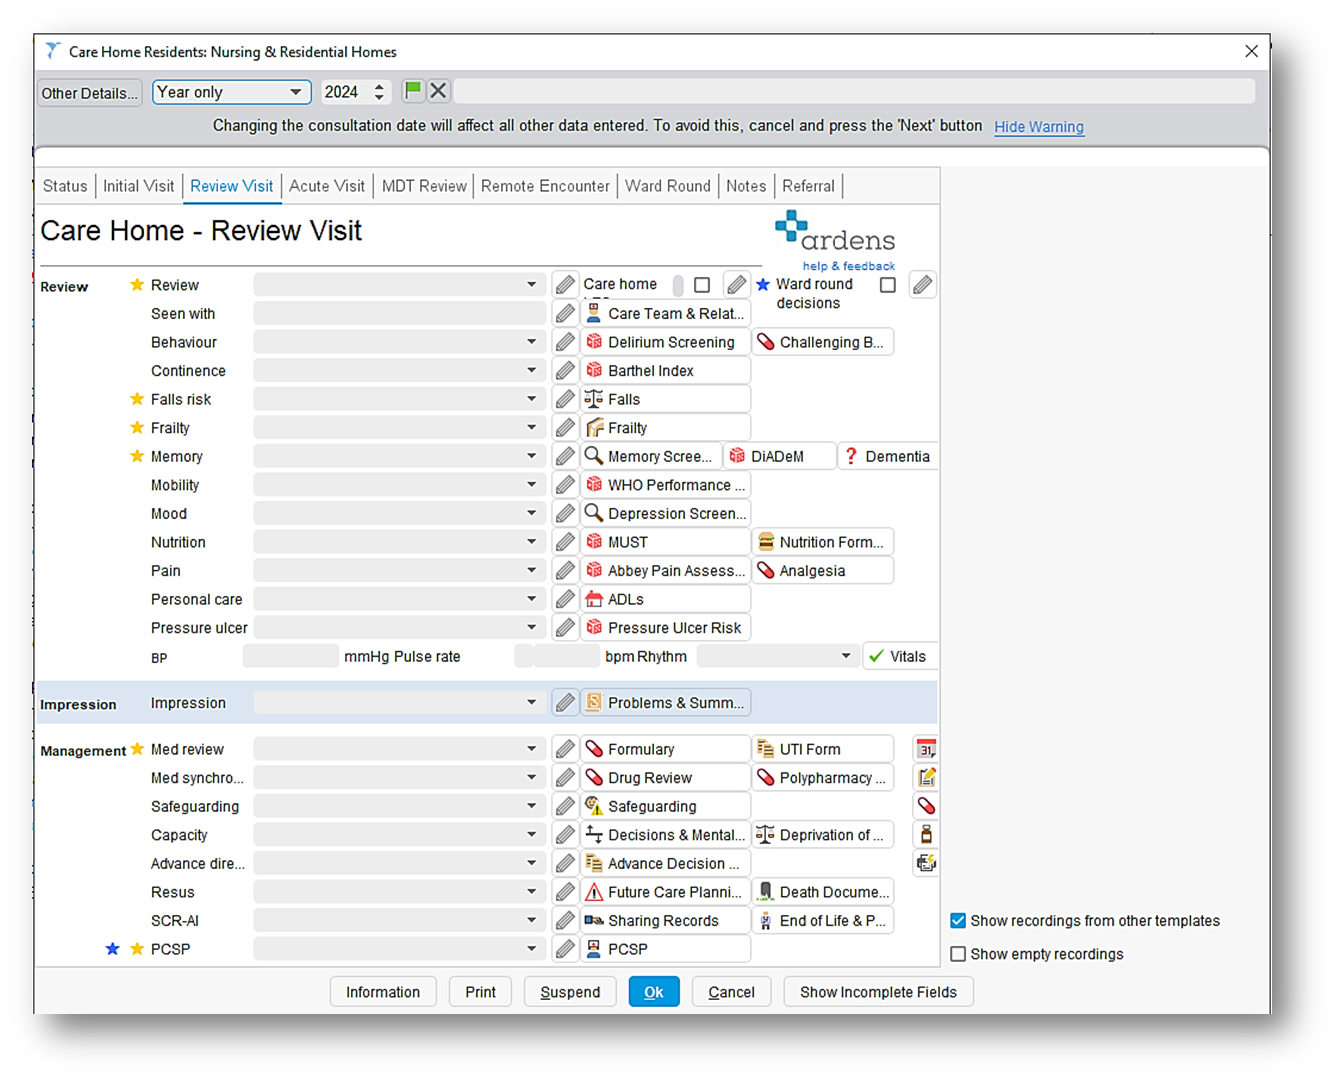
Task: Expand the Impression dropdown
Action: coord(531,703)
